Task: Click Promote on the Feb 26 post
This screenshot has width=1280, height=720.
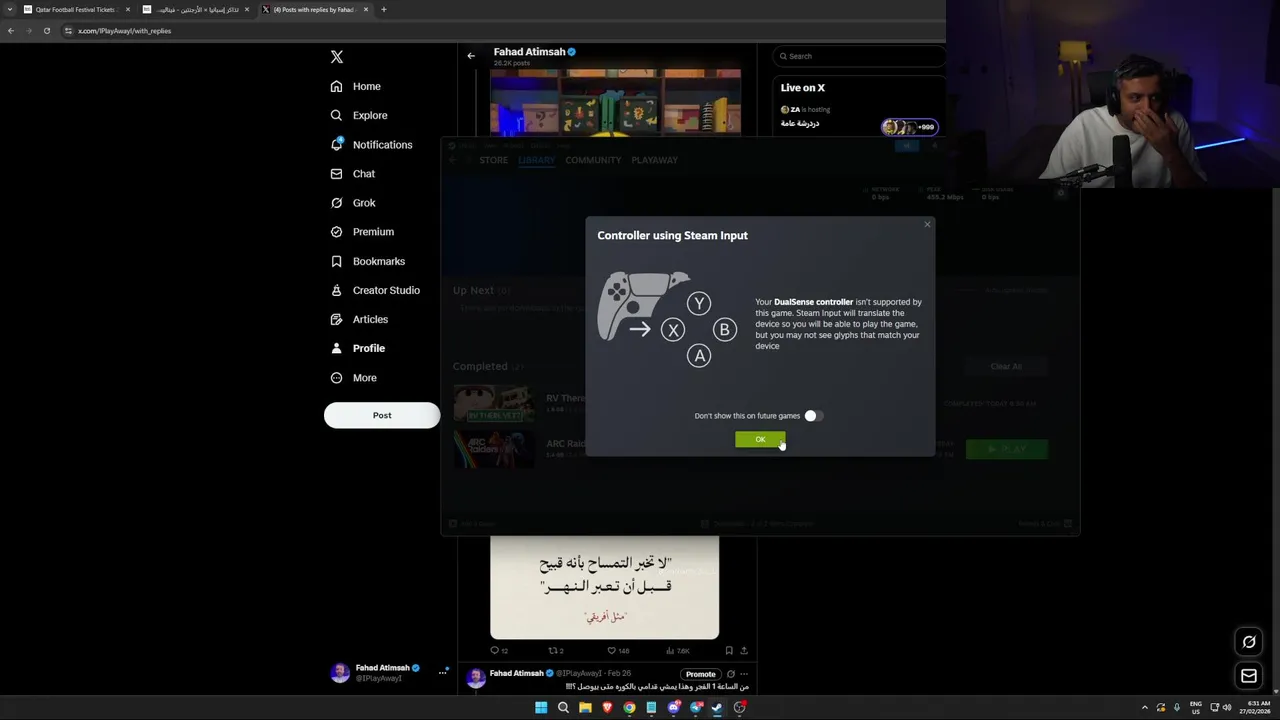Action: [x=700, y=674]
